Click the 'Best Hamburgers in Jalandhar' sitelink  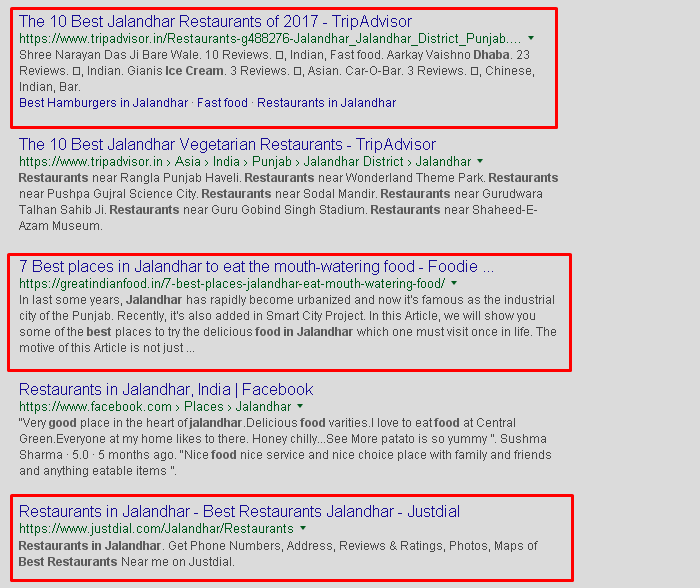click(103, 103)
